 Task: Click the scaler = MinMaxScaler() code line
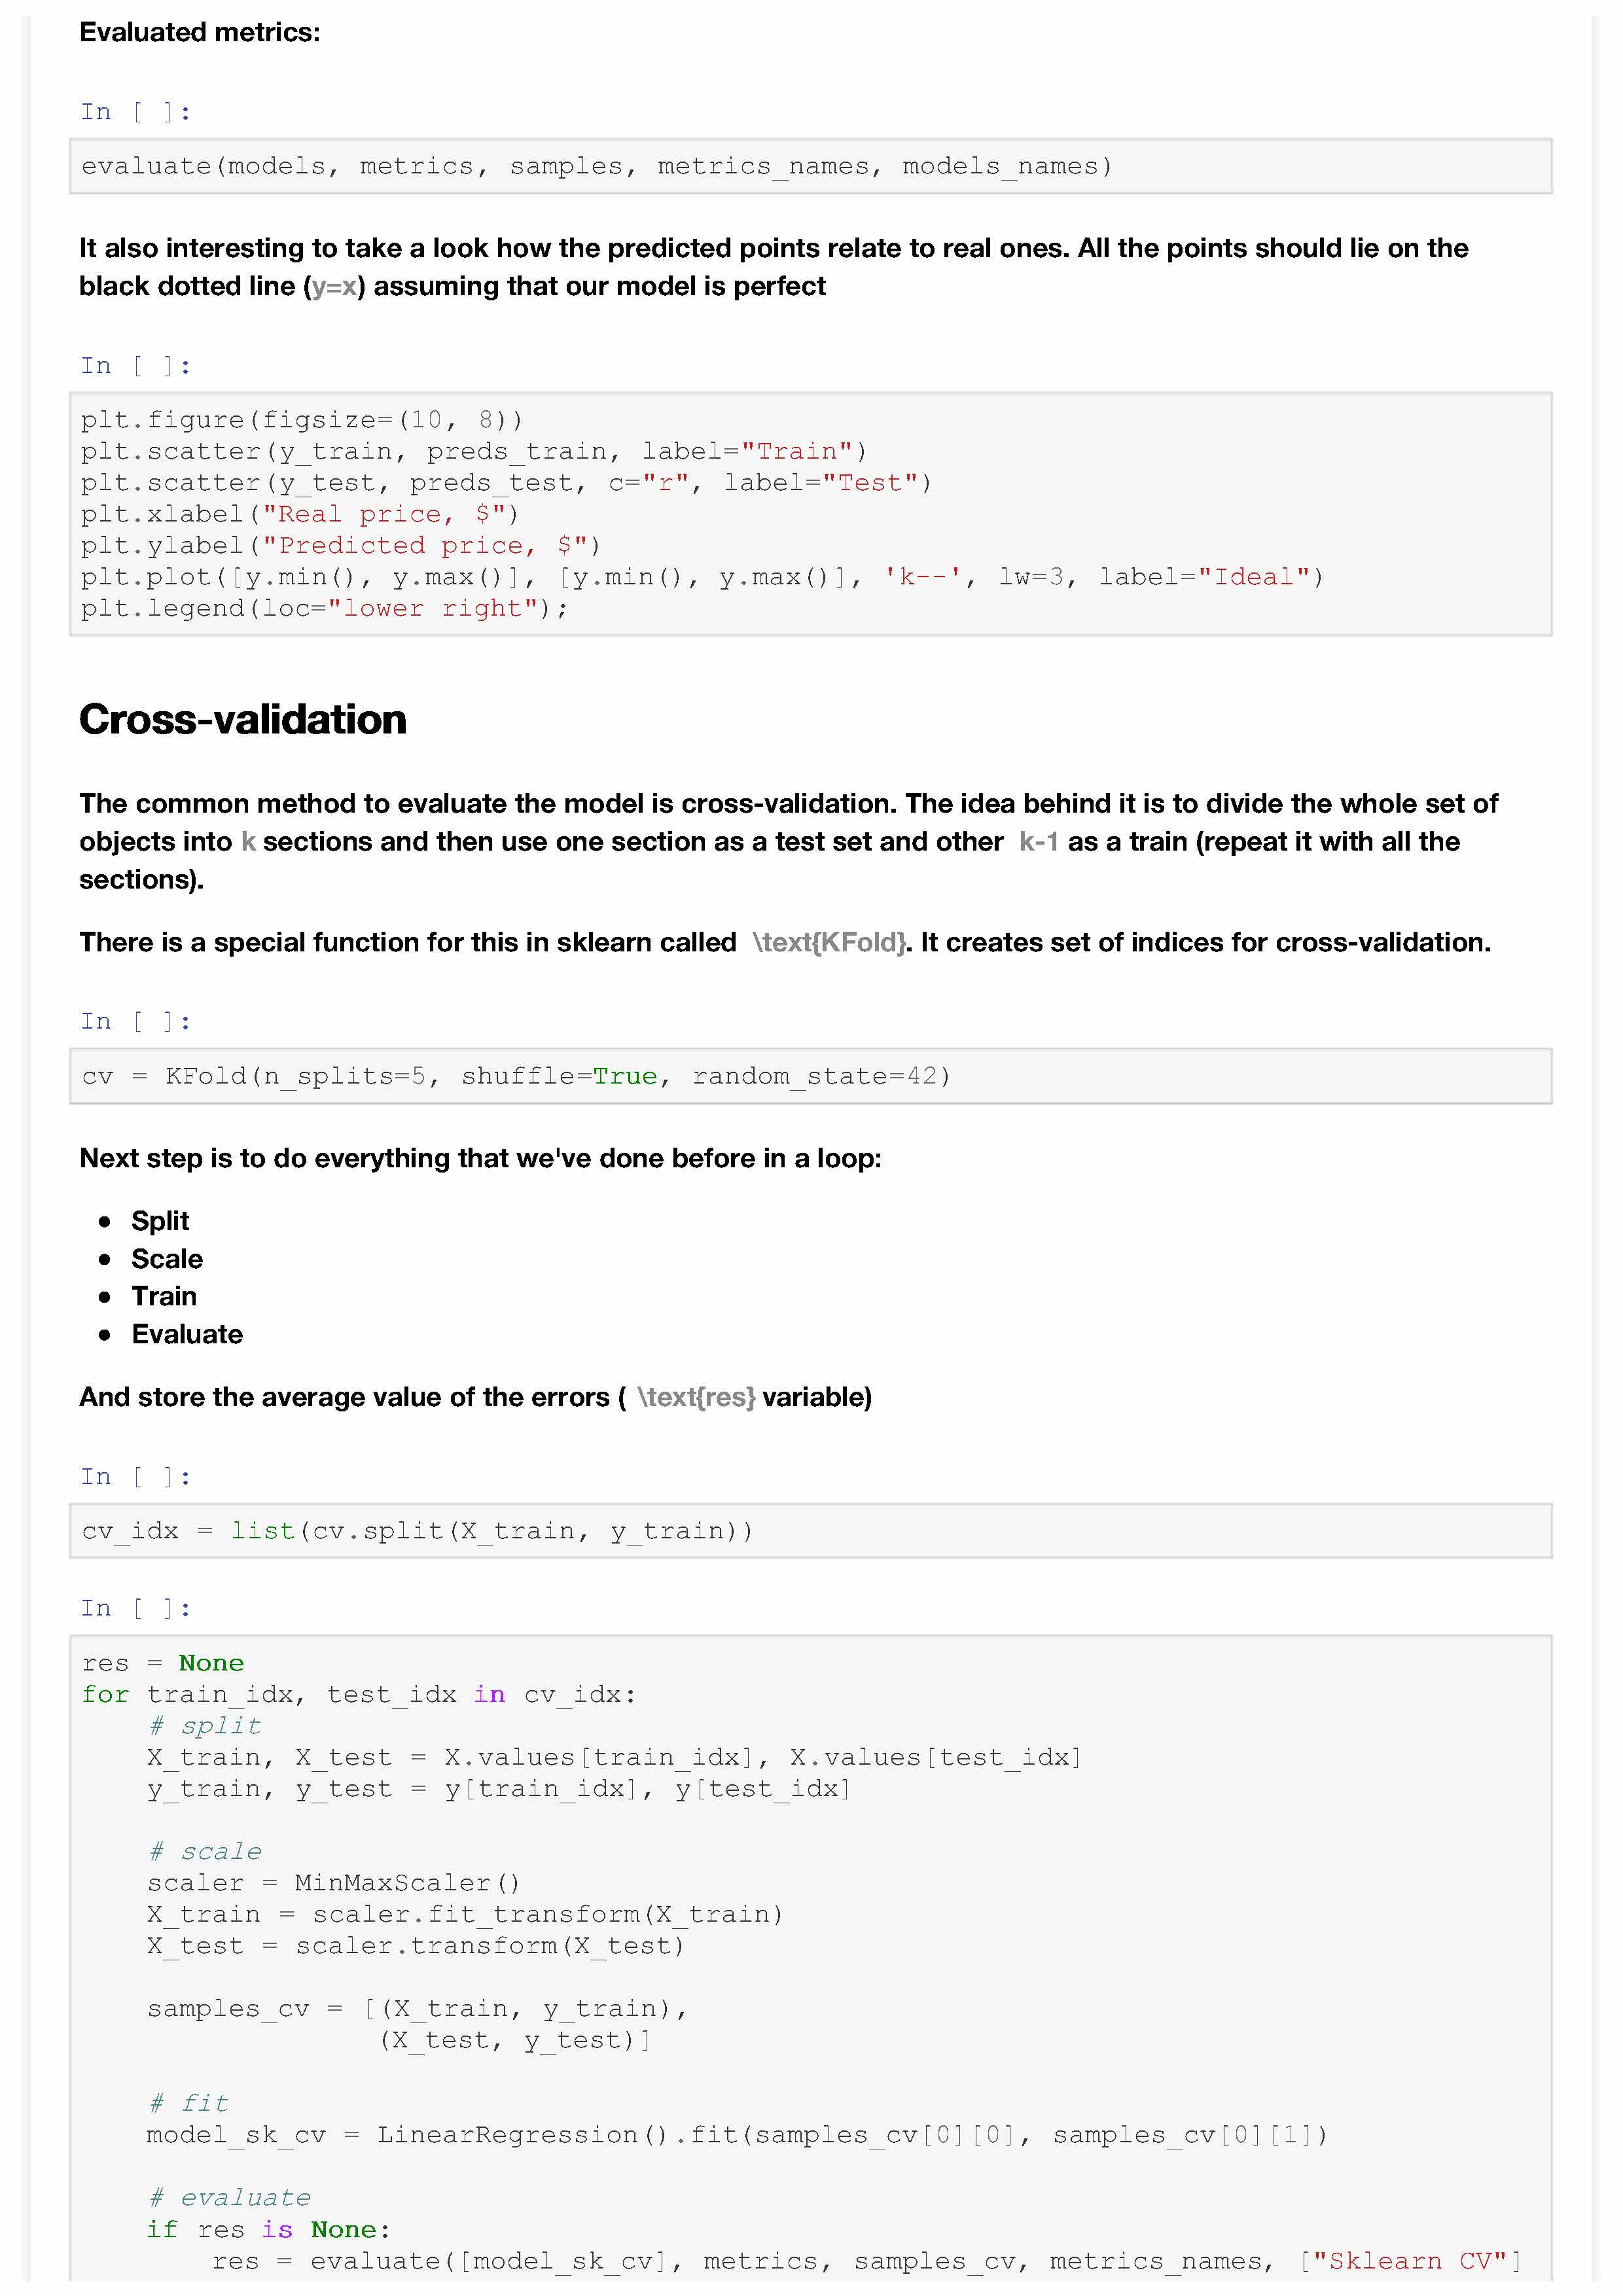[333, 1883]
